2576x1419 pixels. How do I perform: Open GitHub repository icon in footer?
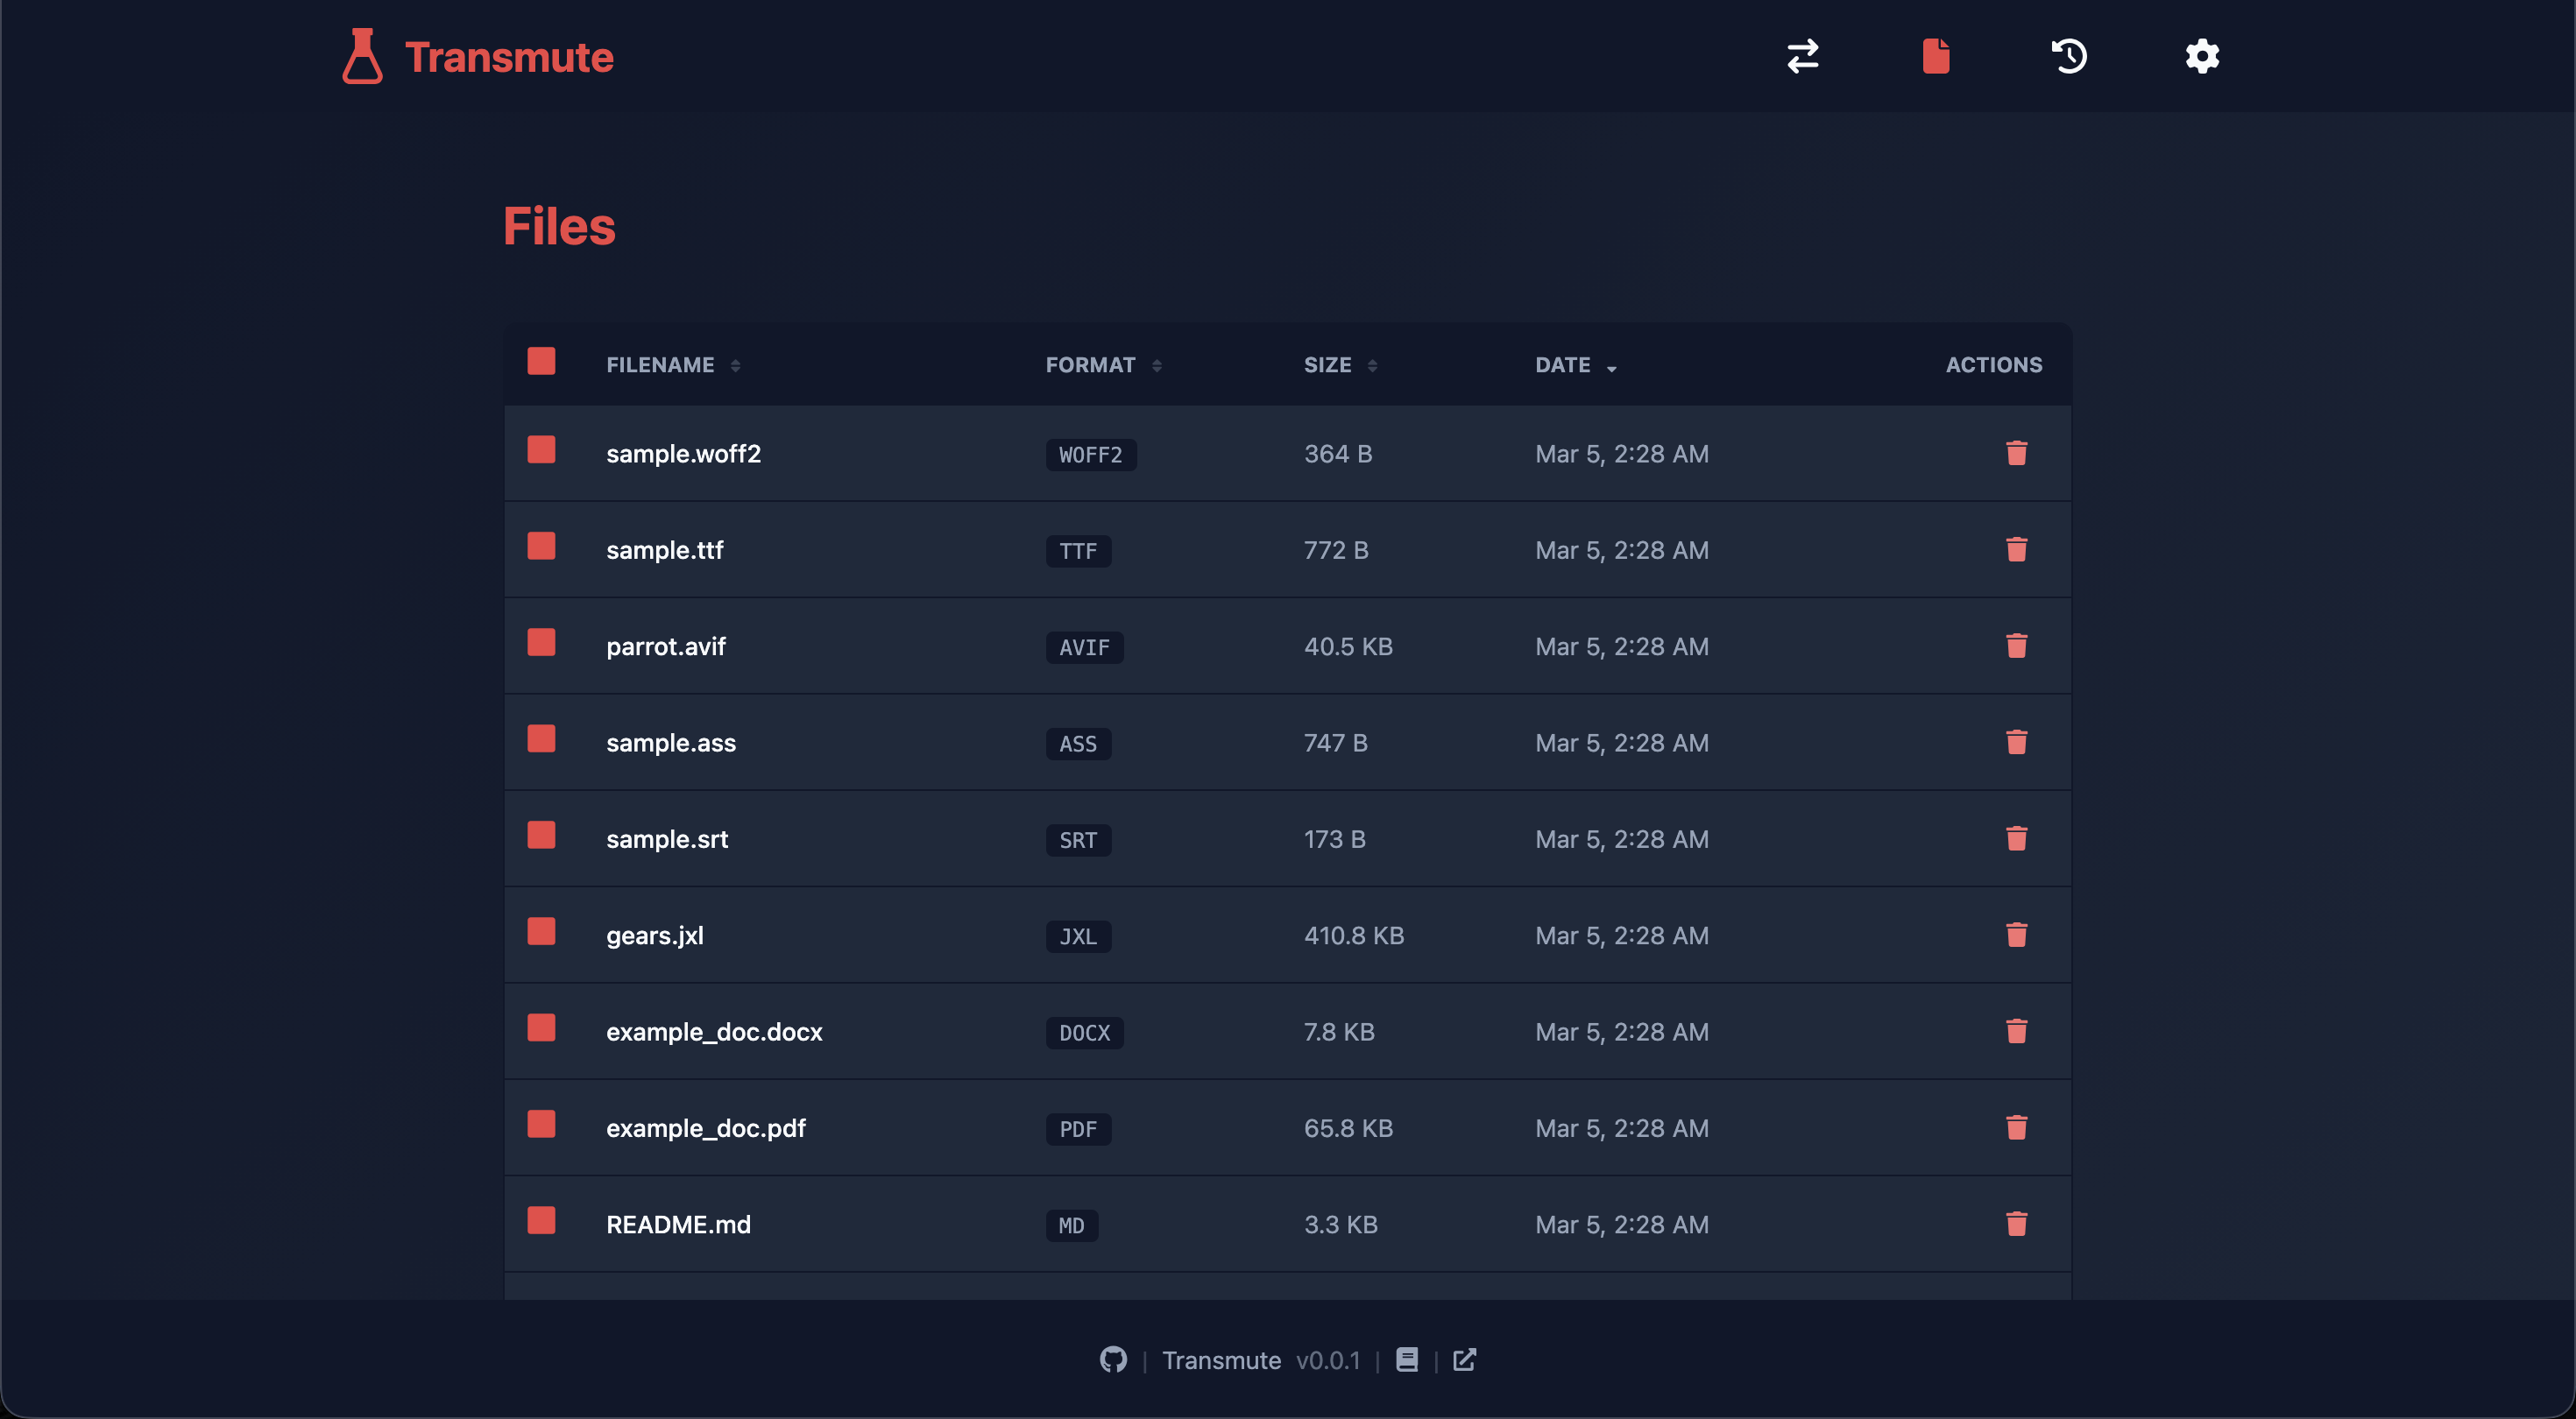click(1113, 1360)
